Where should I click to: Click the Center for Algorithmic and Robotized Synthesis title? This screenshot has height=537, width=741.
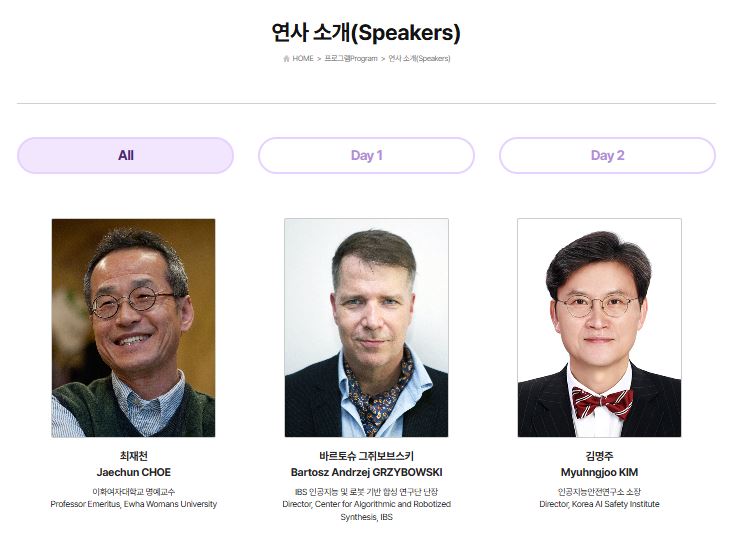pos(366,510)
